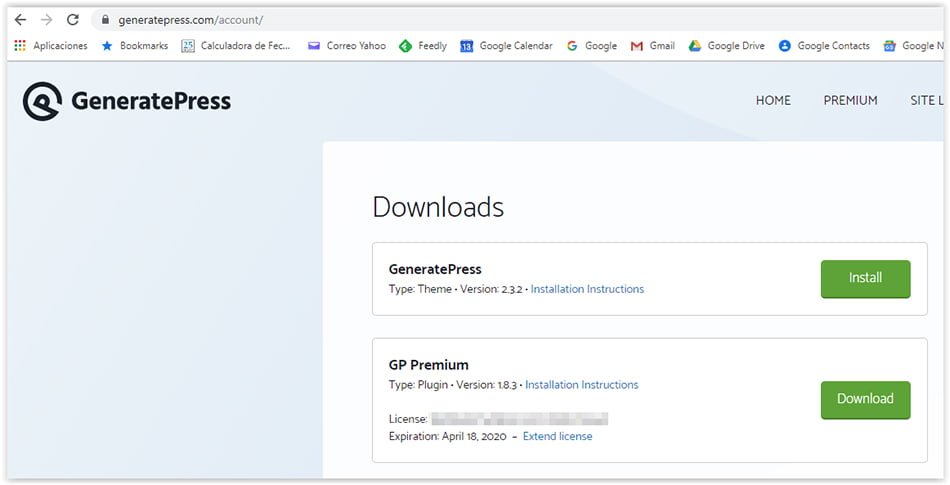Image resolution: width=950 pixels, height=485 pixels.
Task: Reload the page with the refresh icon
Action: coord(73,20)
